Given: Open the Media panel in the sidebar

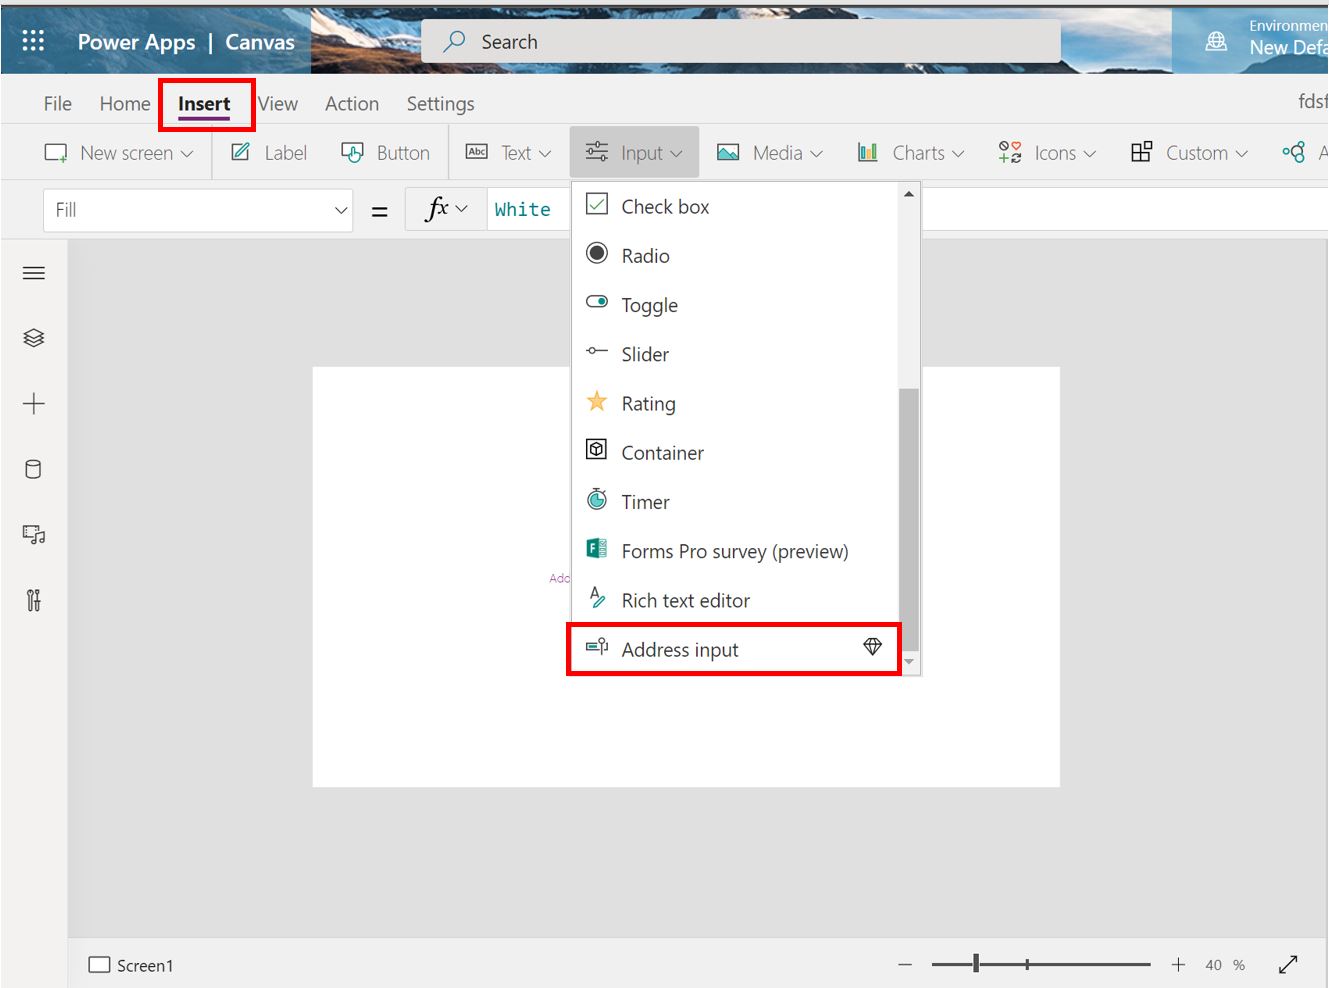Looking at the screenshot, I should pyautogui.click(x=33, y=534).
